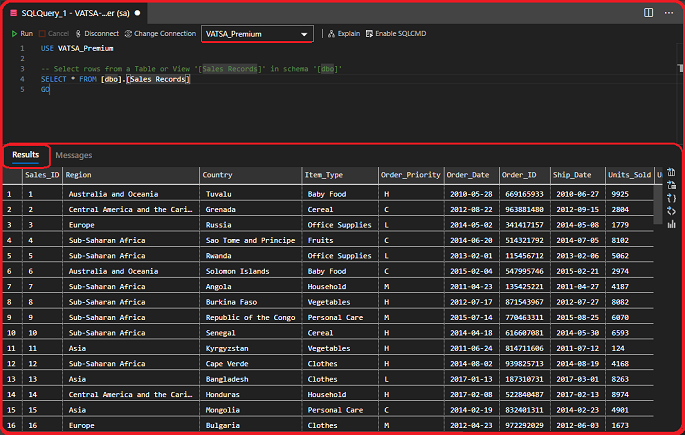Viewport: 685px width, 435px height.
Task: Click the 'Senegal' country cell
Action: 250,333
